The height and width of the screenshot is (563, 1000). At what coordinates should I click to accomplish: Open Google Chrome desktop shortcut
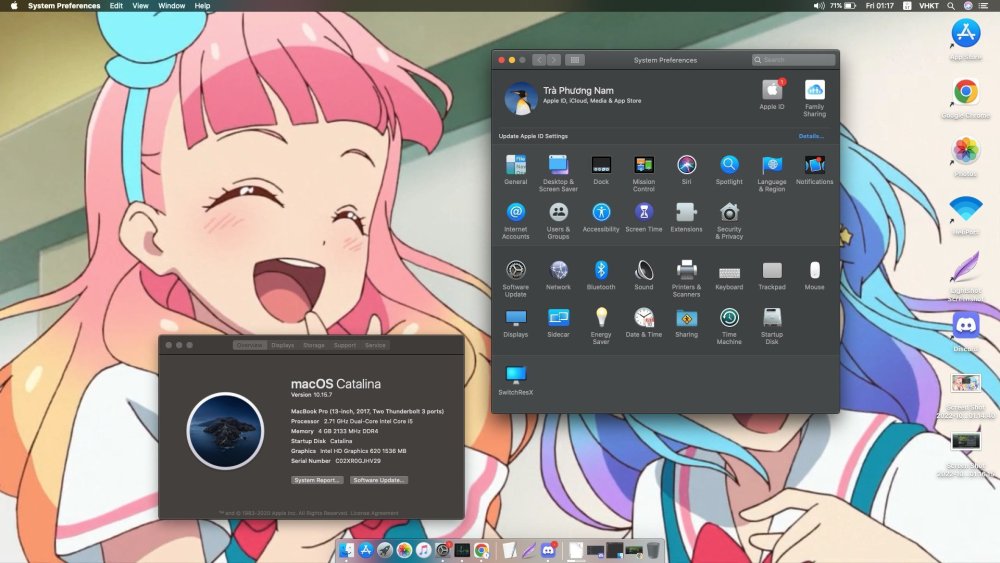pos(966,98)
